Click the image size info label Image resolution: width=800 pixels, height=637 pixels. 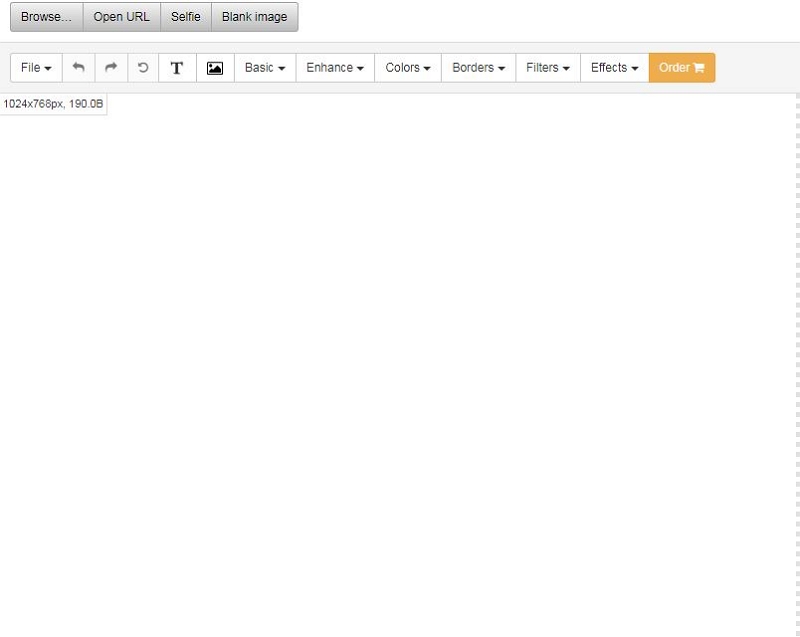click(x=53, y=104)
